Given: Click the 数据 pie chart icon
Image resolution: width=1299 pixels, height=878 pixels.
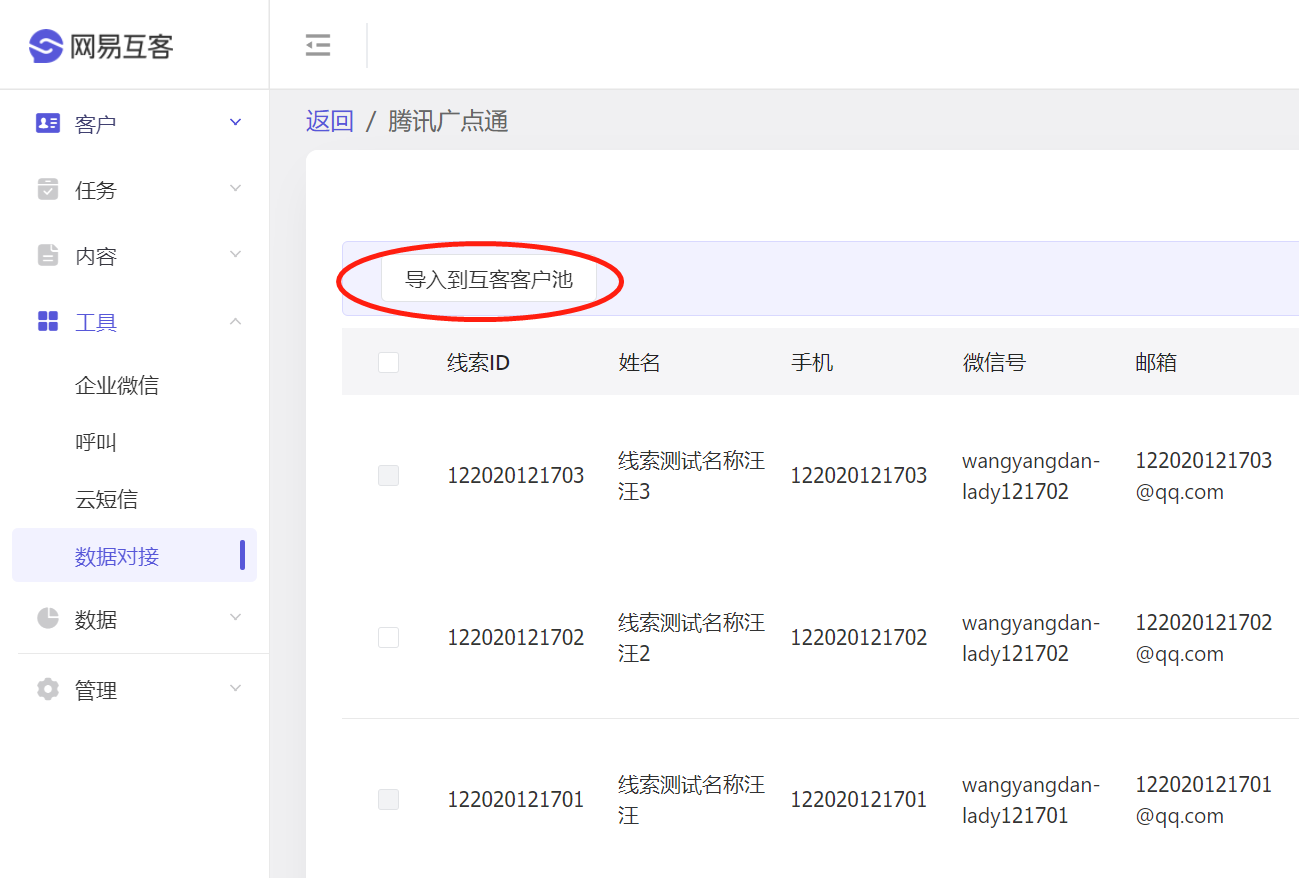Looking at the screenshot, I should [x=48, y=618].
